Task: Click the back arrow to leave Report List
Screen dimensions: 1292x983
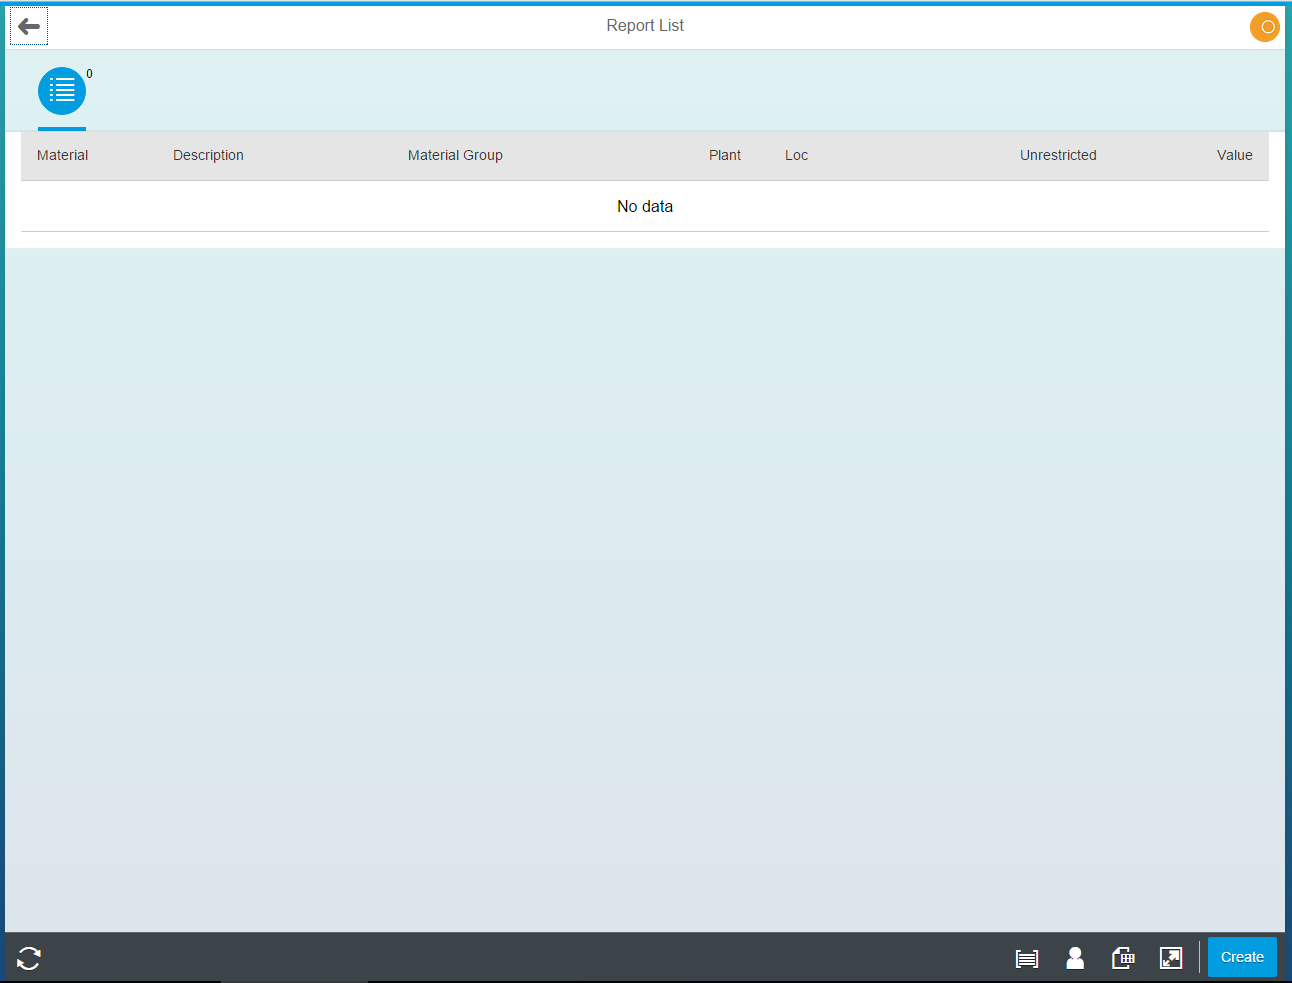Action: coord(28,26)
